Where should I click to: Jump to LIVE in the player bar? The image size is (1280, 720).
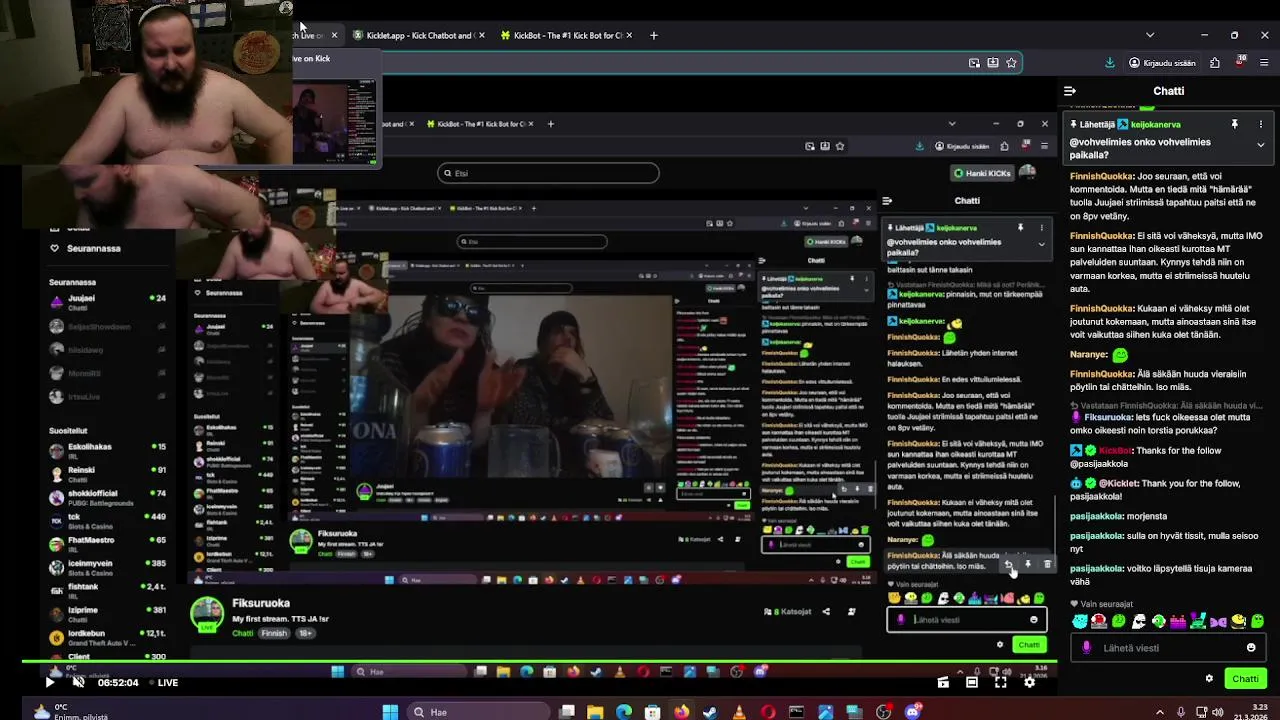(x=167, y=683)
